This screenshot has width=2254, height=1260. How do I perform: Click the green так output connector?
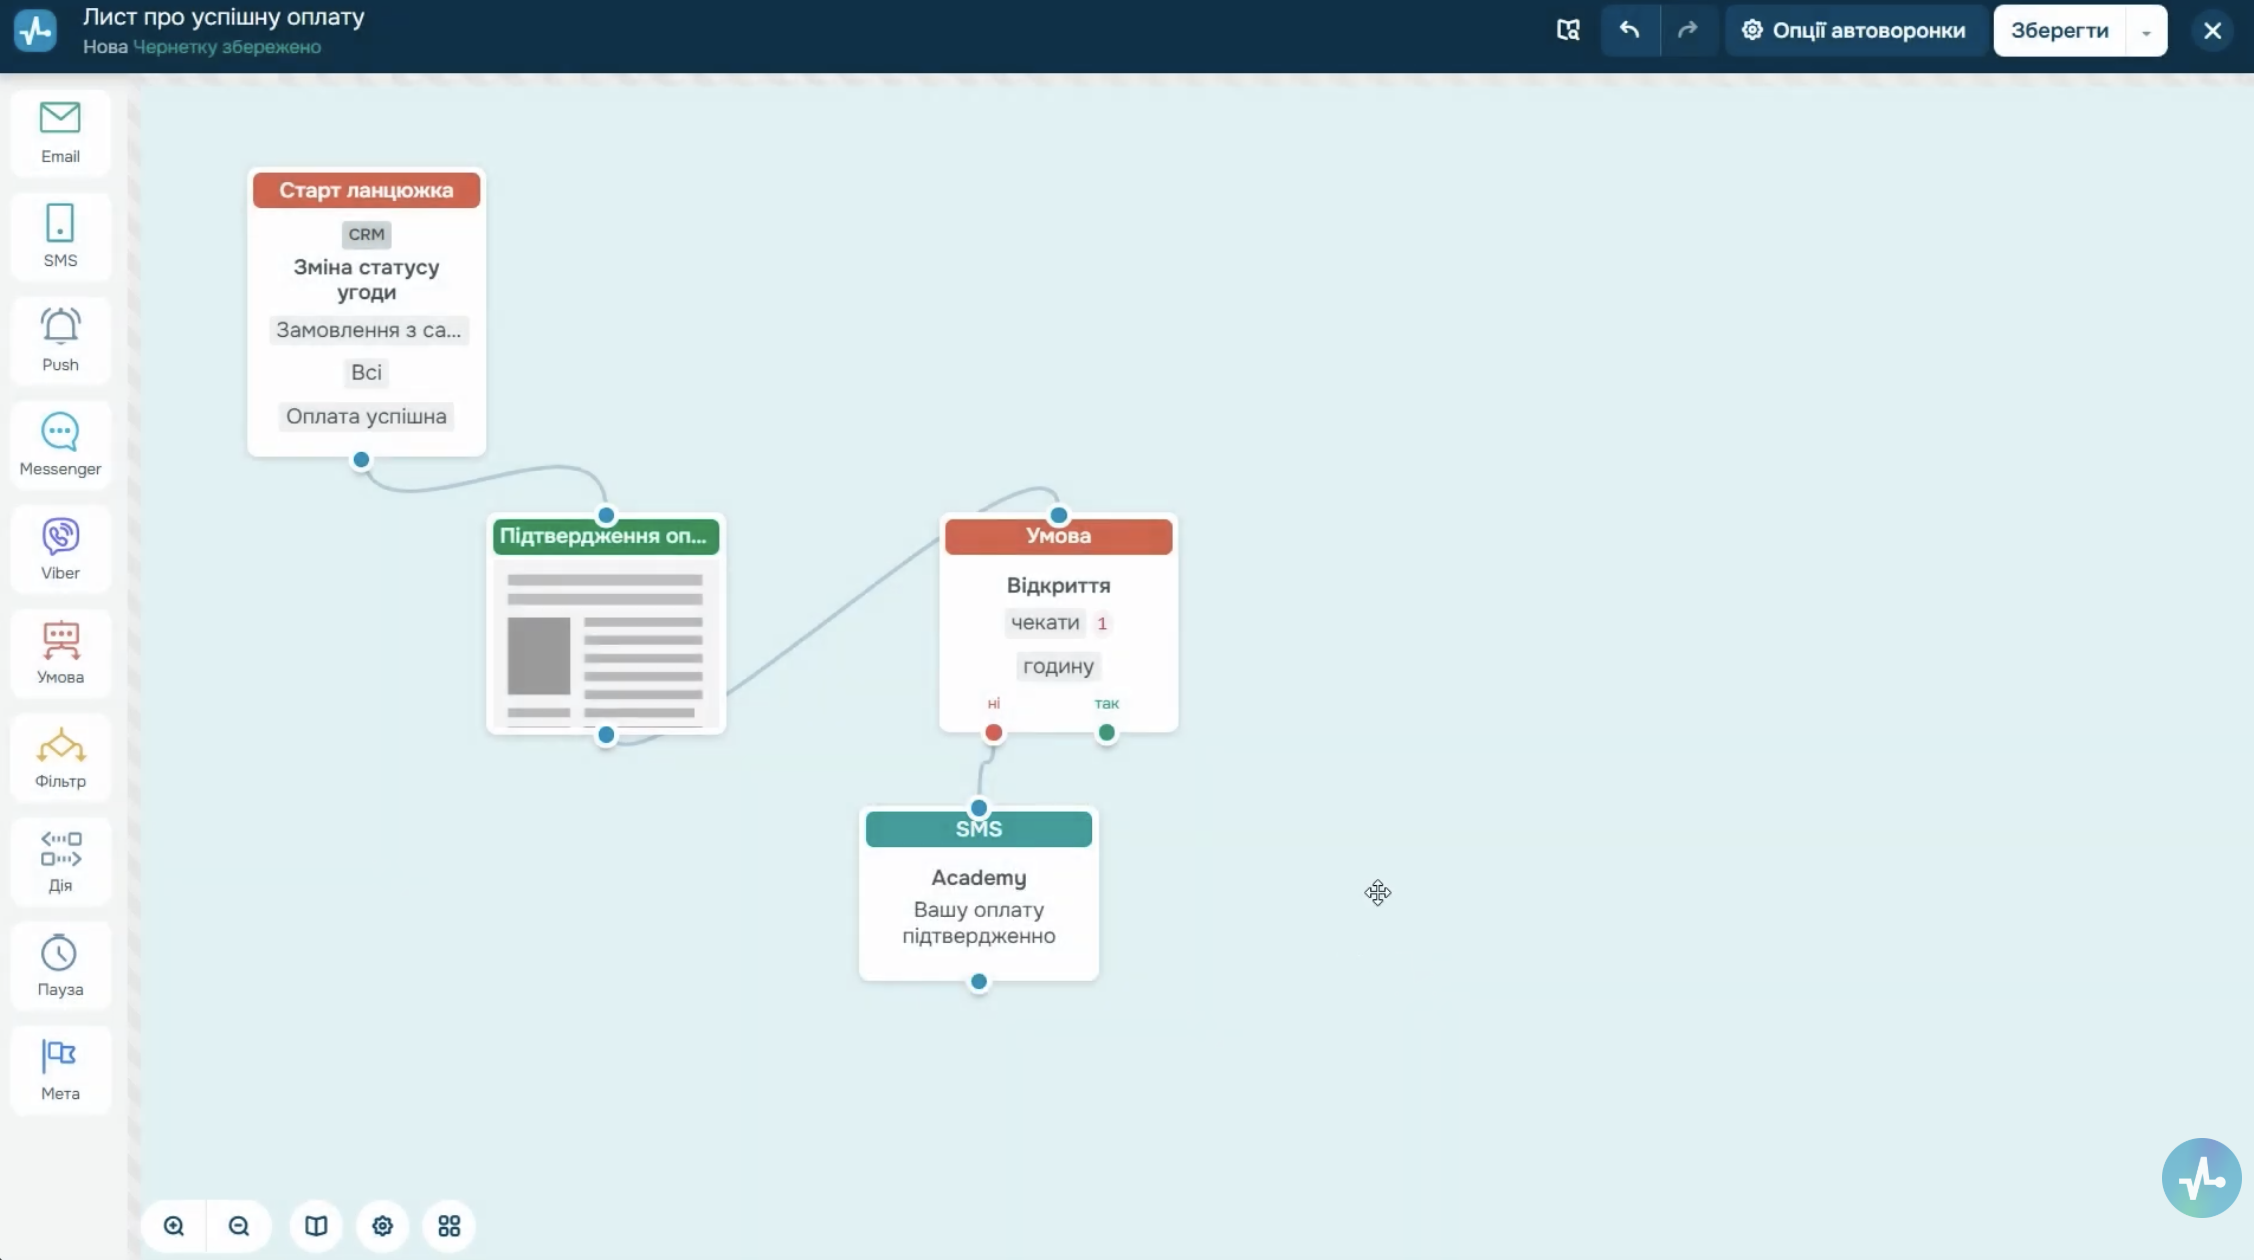click(x=1106, y=733)
